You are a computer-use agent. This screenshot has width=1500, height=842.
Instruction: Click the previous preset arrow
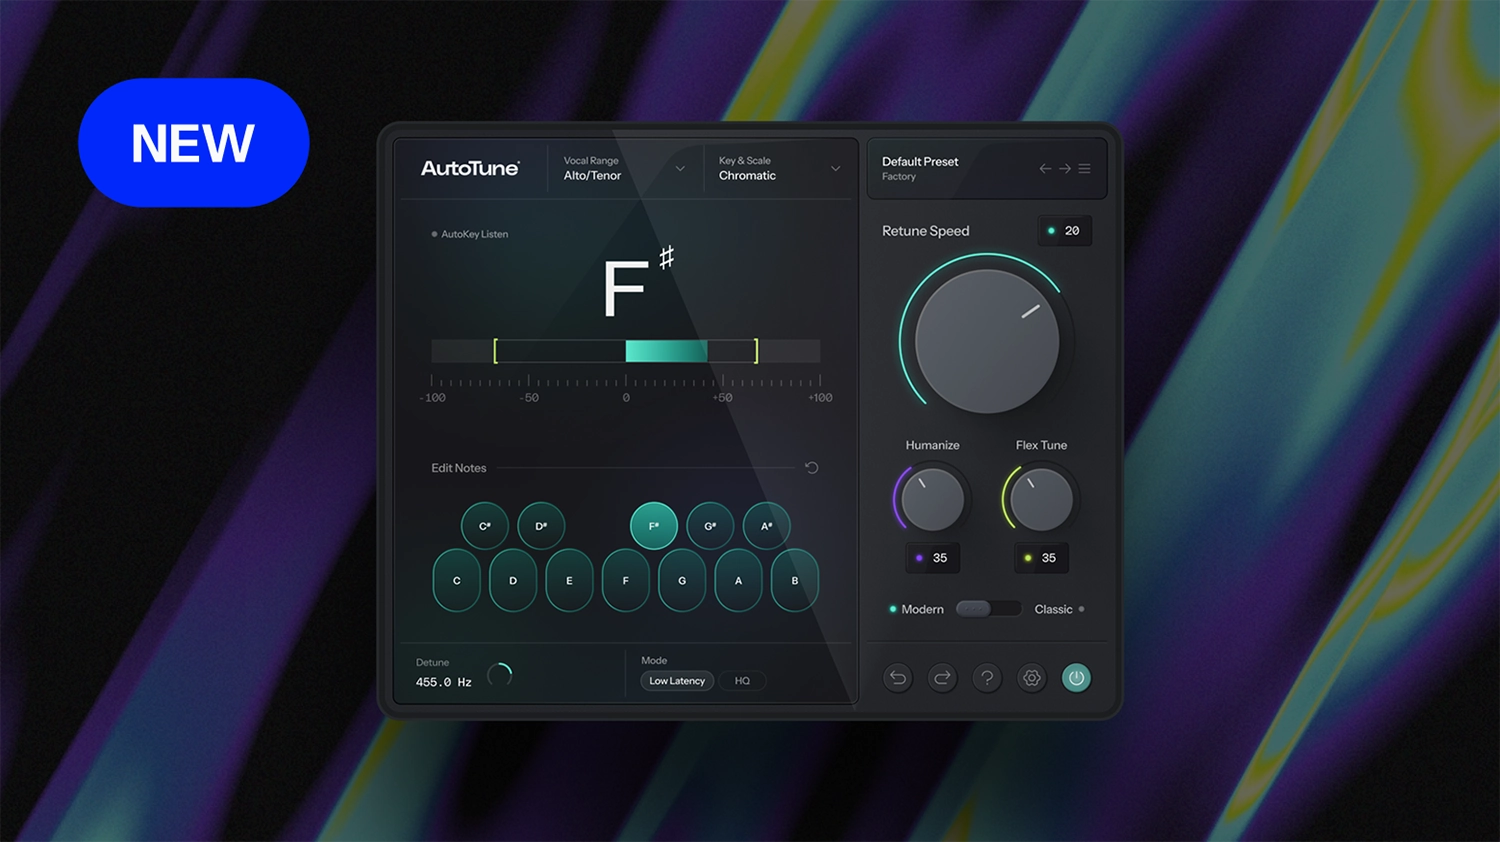click(1043, 168)
